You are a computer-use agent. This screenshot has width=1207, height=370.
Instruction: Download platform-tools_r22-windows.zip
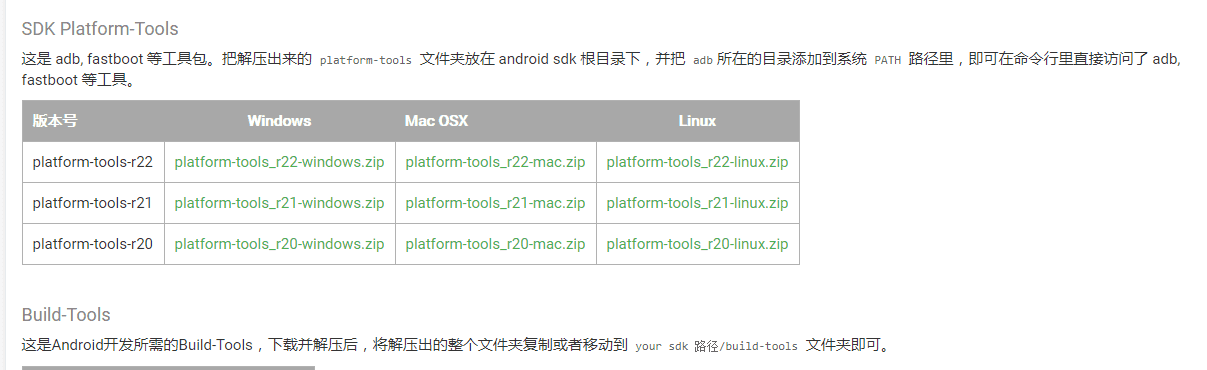pyautogui.click(x=279, y=162)
